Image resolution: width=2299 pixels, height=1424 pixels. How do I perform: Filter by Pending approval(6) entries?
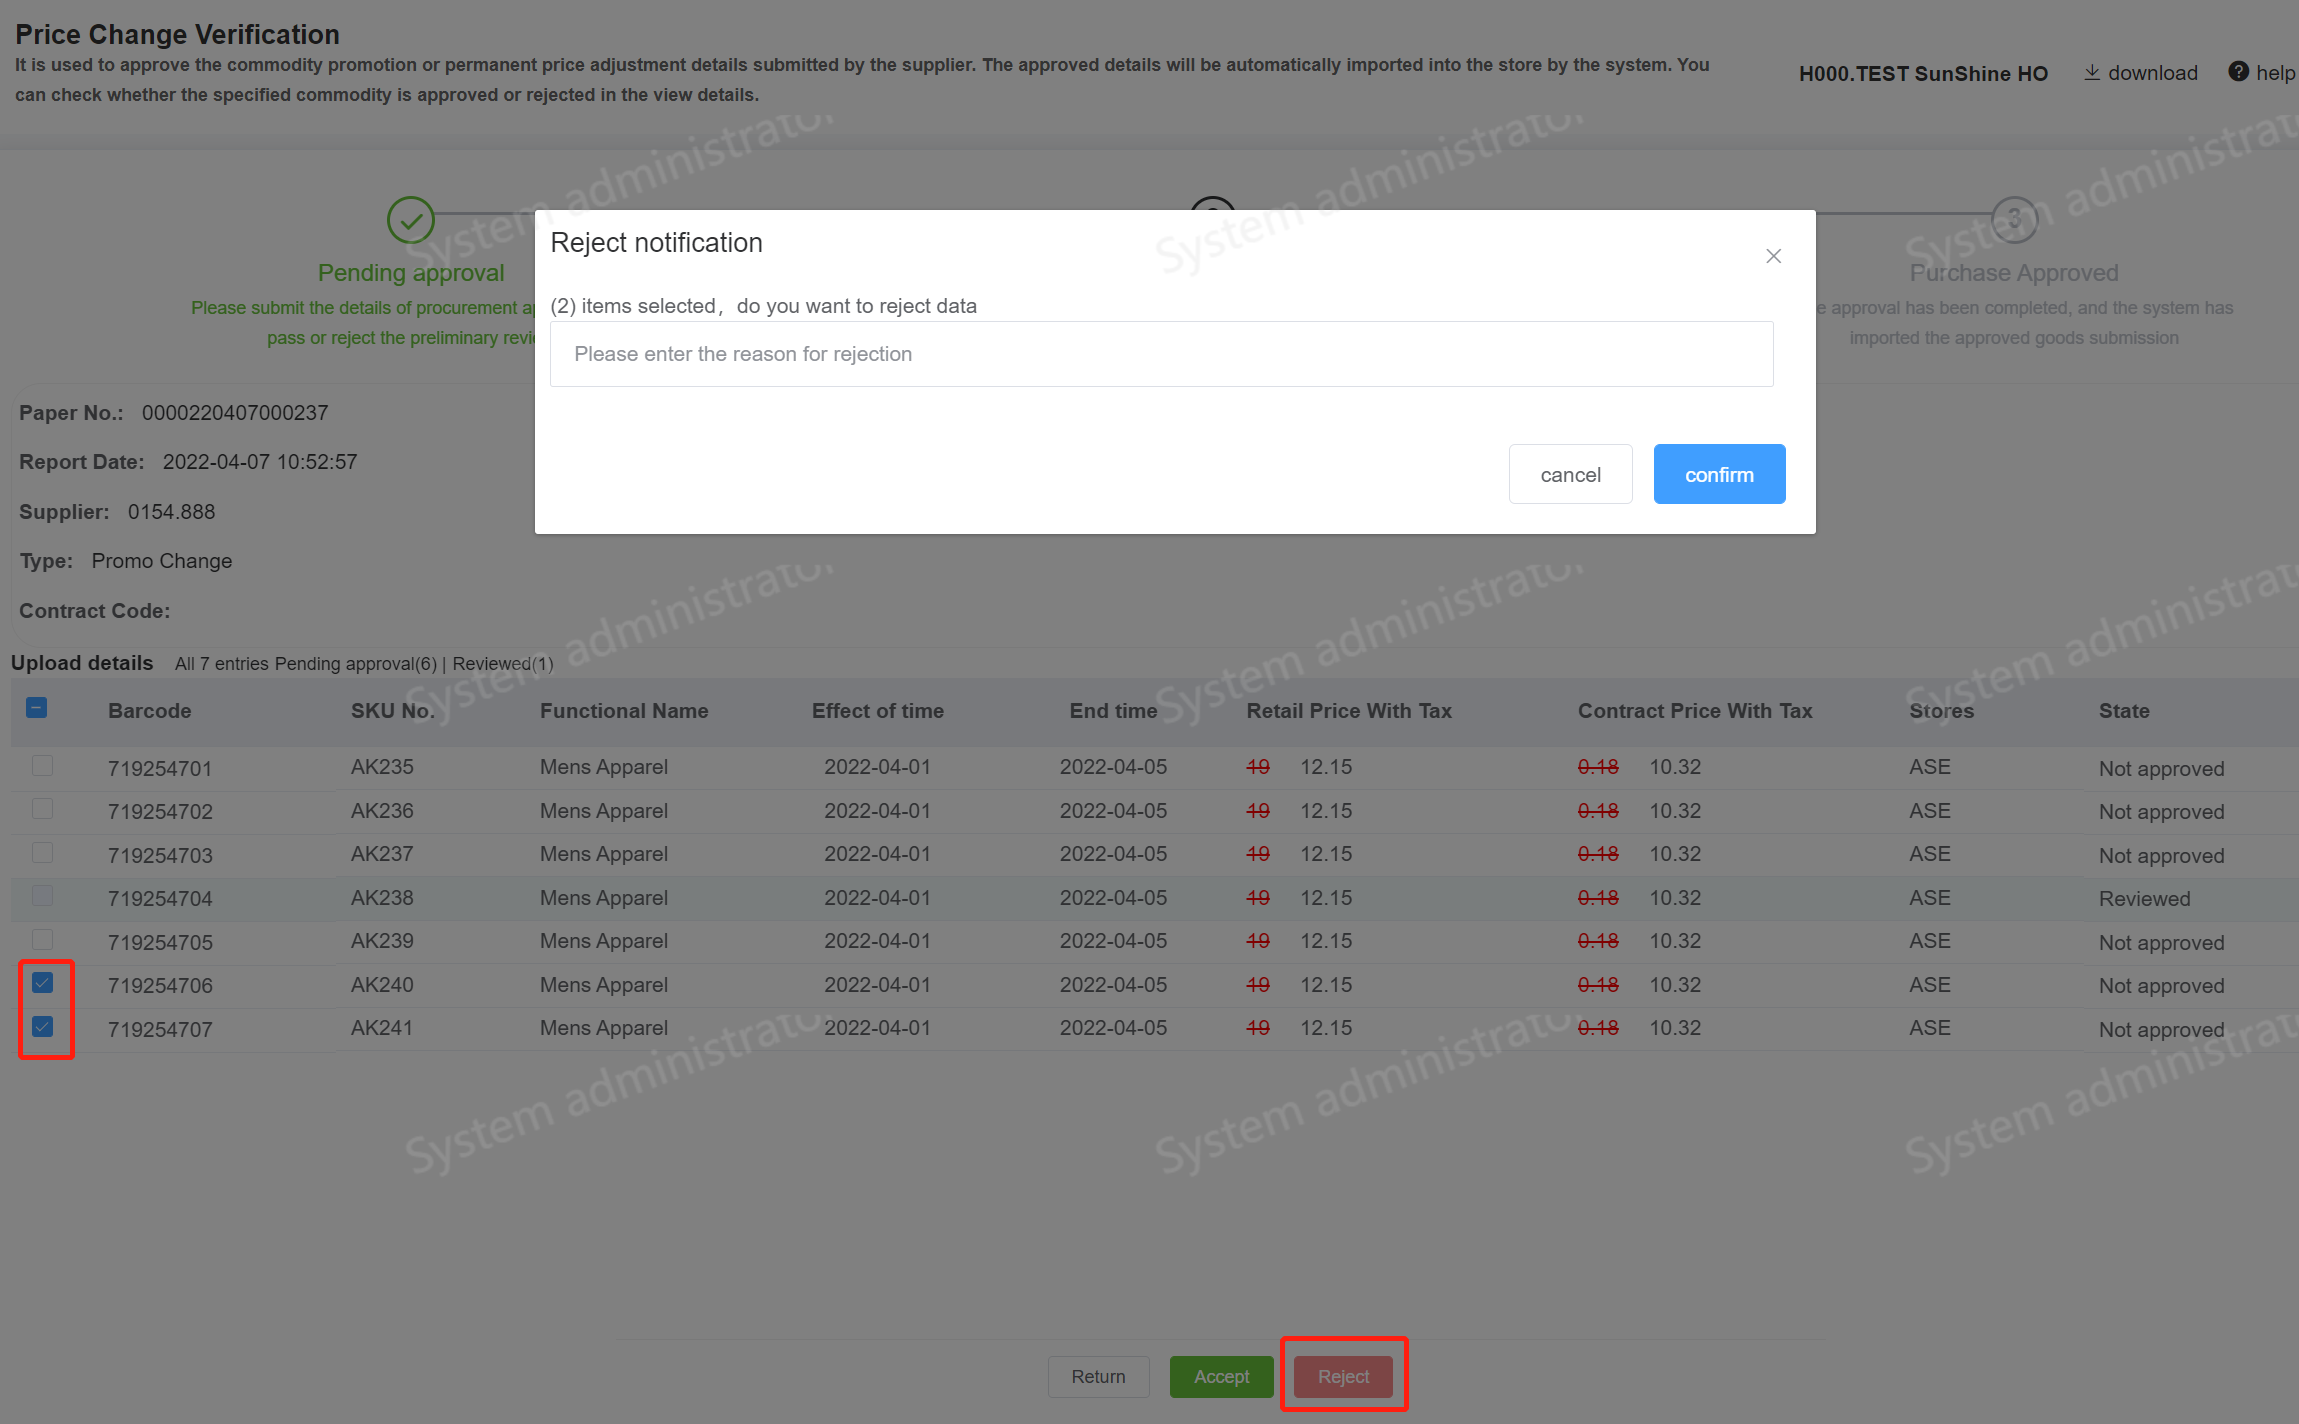click(355, 664)
